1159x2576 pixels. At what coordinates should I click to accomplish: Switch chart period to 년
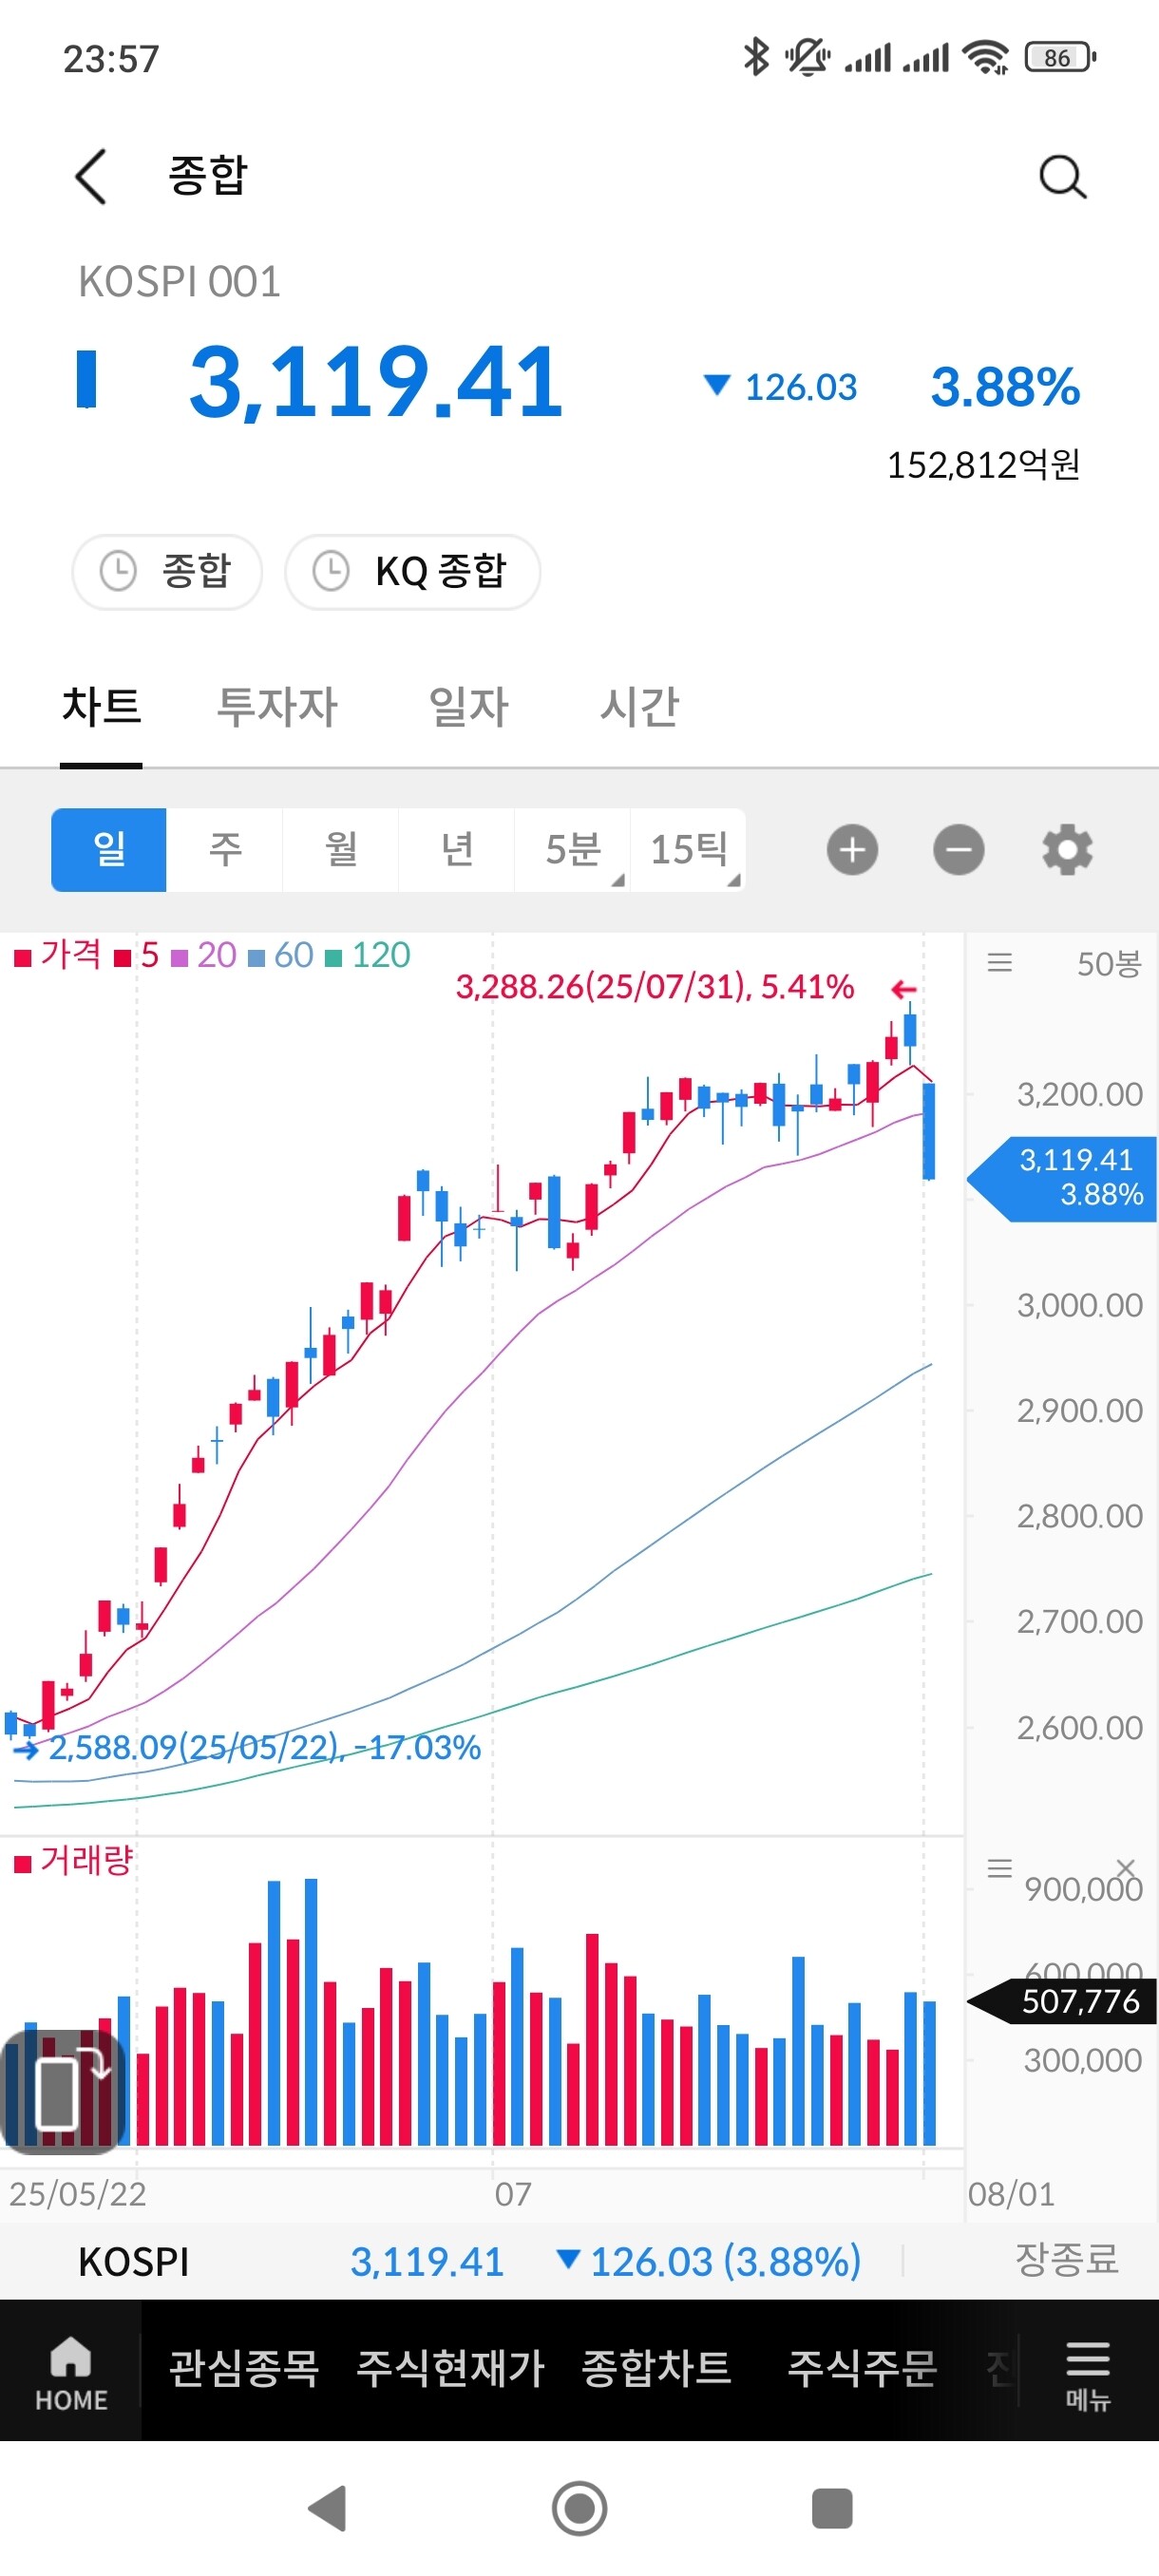point(457,850)
